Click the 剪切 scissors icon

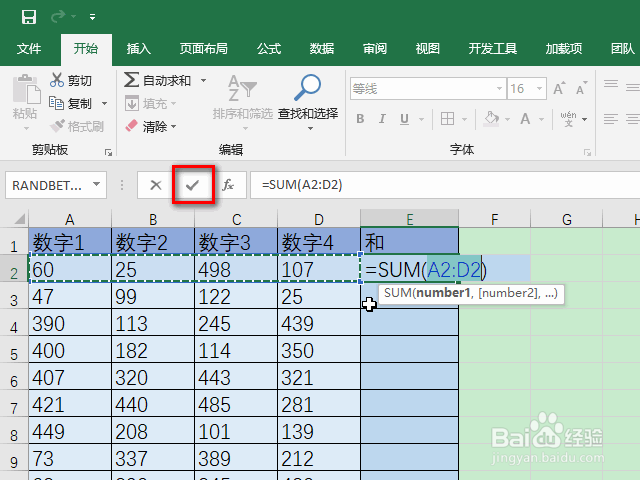(x=57, y=80)
